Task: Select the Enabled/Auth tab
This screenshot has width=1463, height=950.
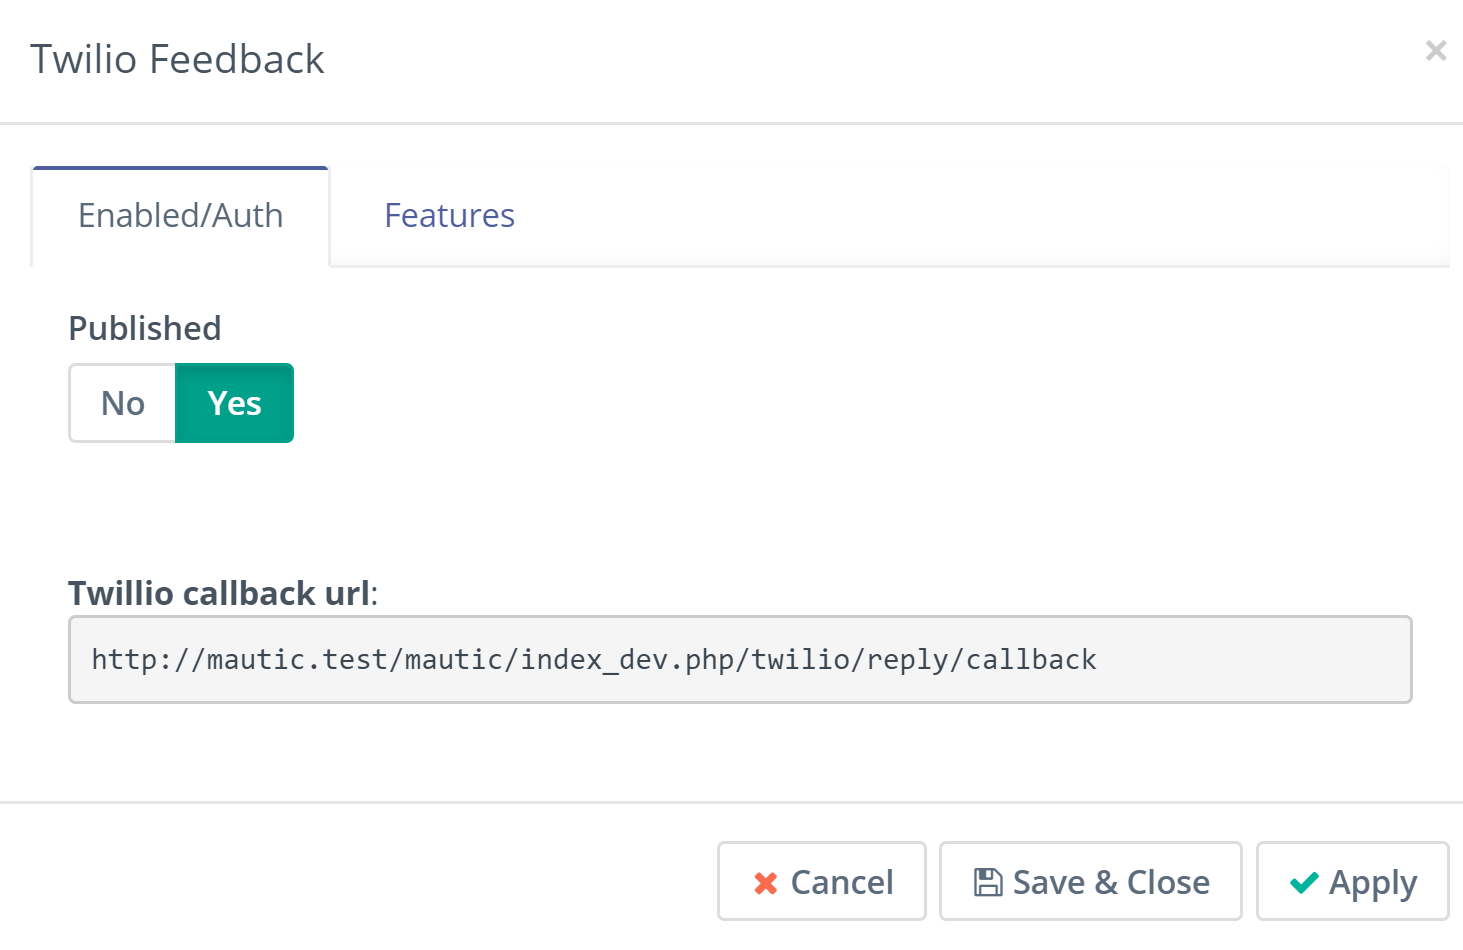Action: [180, 215]
